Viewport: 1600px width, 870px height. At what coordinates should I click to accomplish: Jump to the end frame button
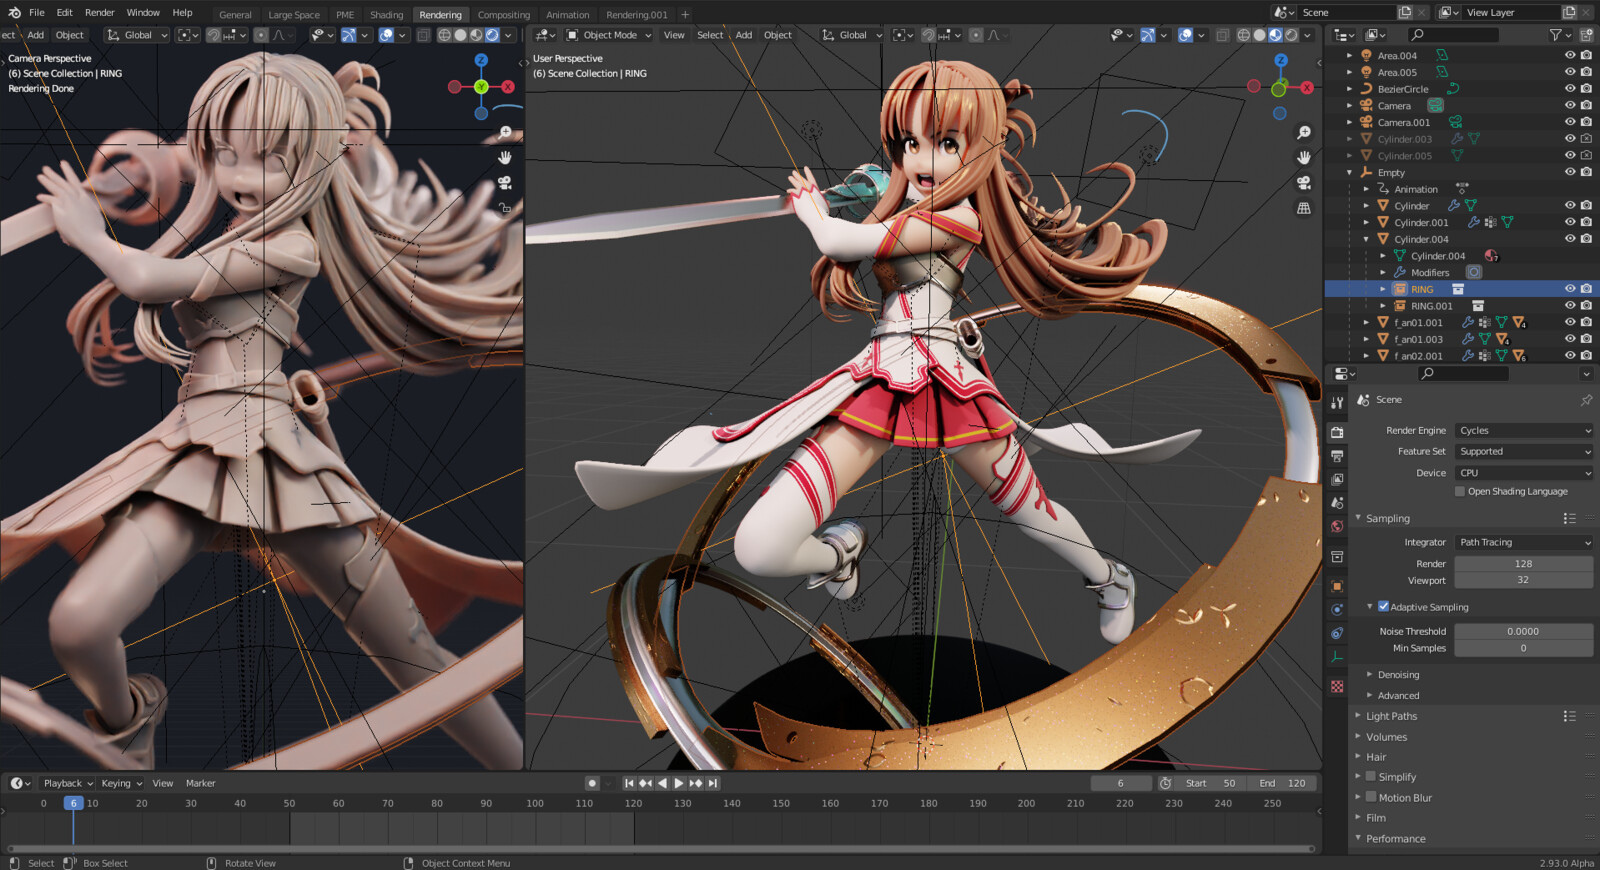tap(713, 783)
